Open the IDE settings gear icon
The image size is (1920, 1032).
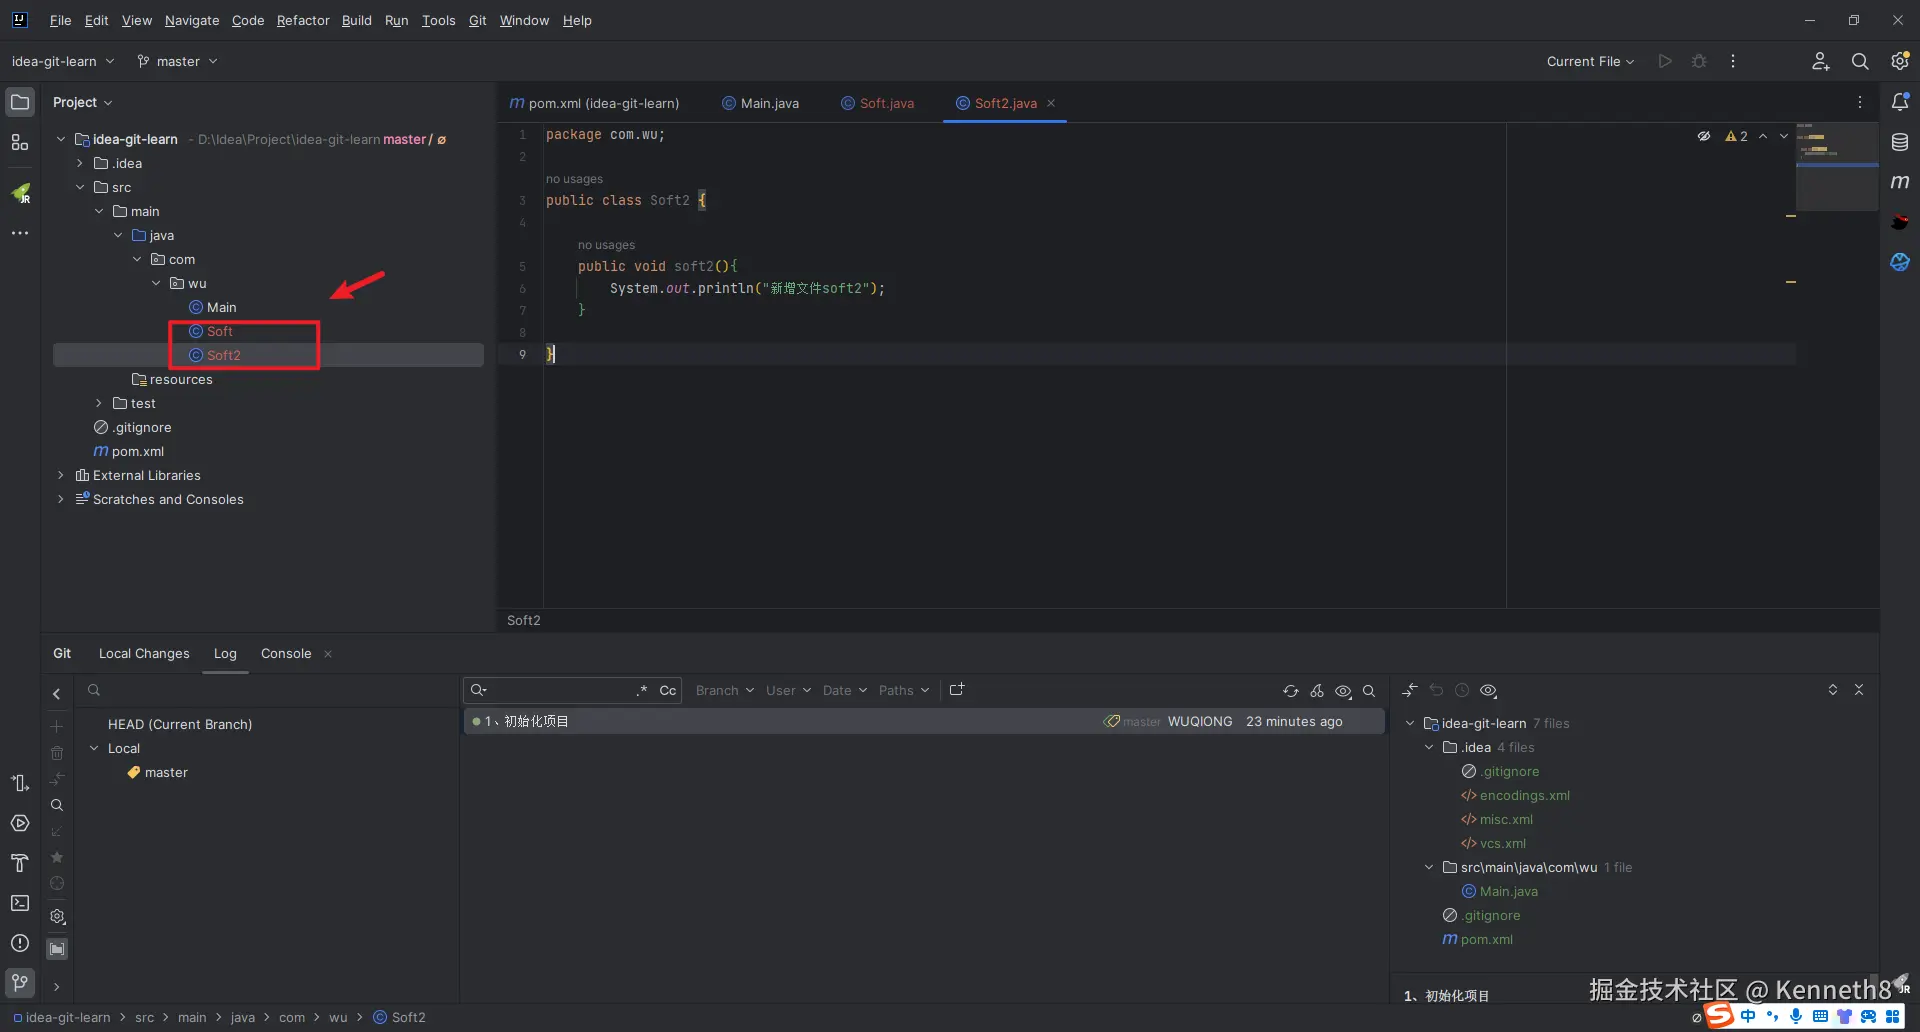pyautogui.click(x=1900, y=61)
